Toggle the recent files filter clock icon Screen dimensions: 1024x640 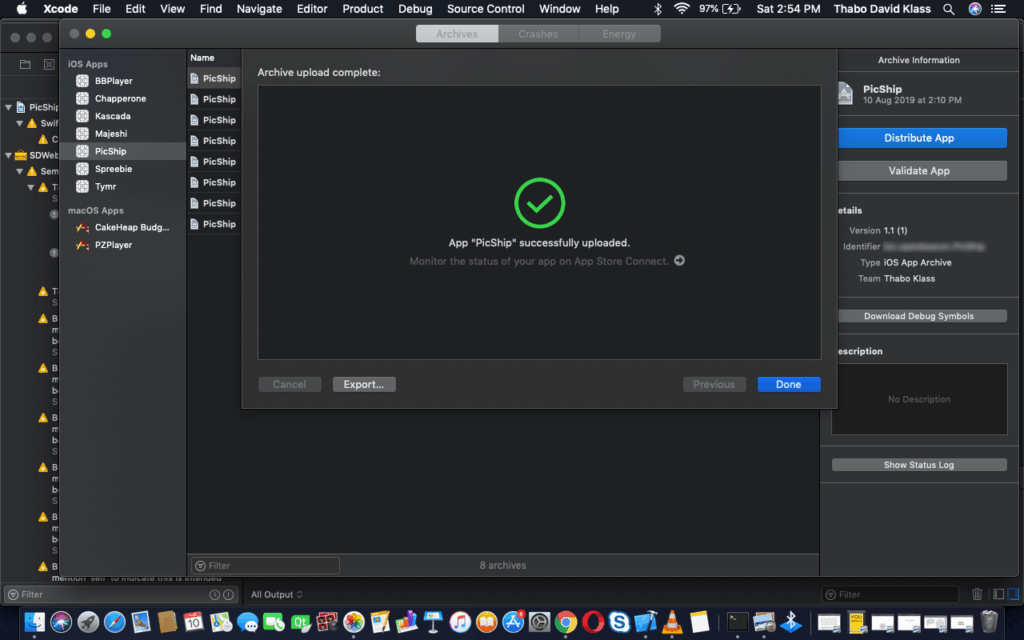[x=214, y=595]
